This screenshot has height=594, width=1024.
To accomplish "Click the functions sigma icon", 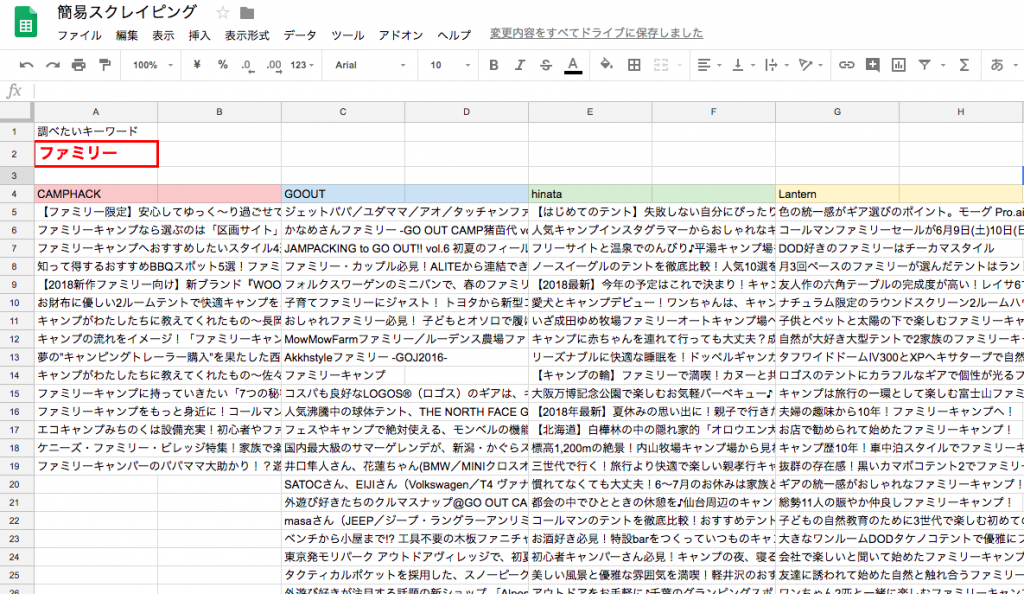I will point(964,65).
